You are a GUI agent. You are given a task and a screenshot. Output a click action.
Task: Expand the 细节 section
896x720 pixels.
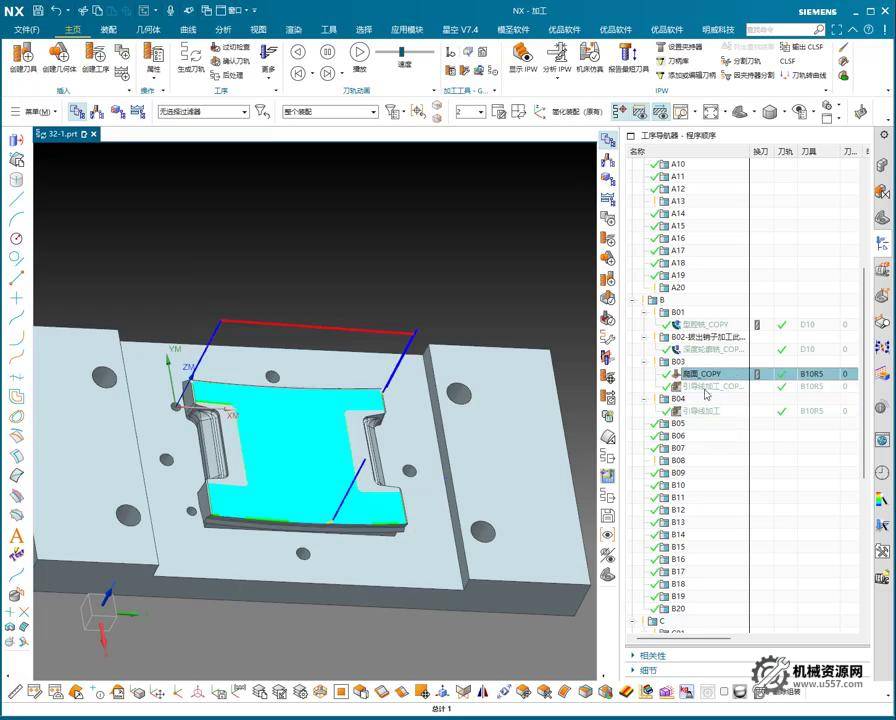647,670
